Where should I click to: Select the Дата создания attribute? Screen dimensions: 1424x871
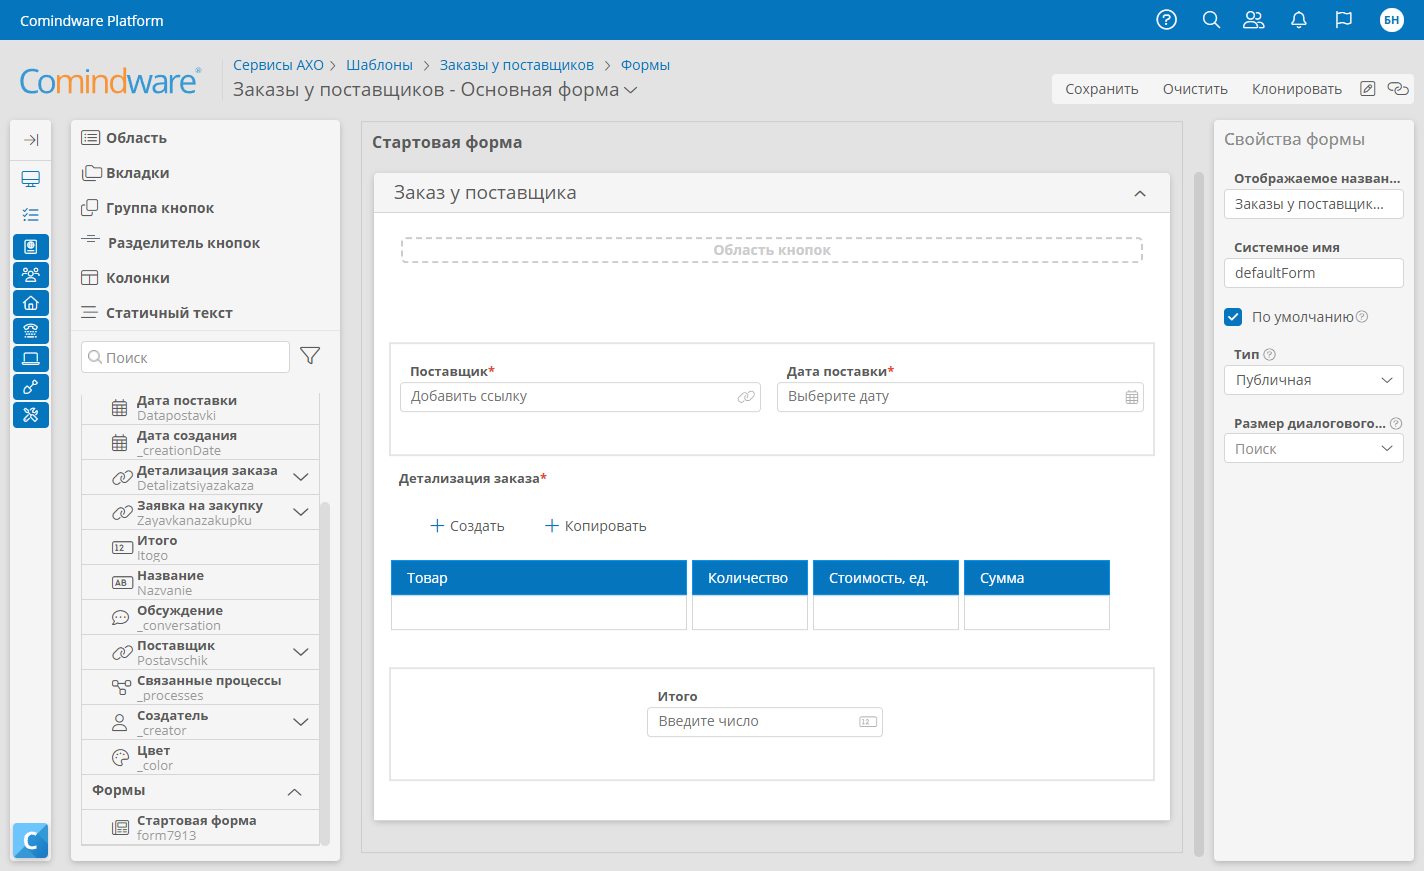tap(200, 442)
